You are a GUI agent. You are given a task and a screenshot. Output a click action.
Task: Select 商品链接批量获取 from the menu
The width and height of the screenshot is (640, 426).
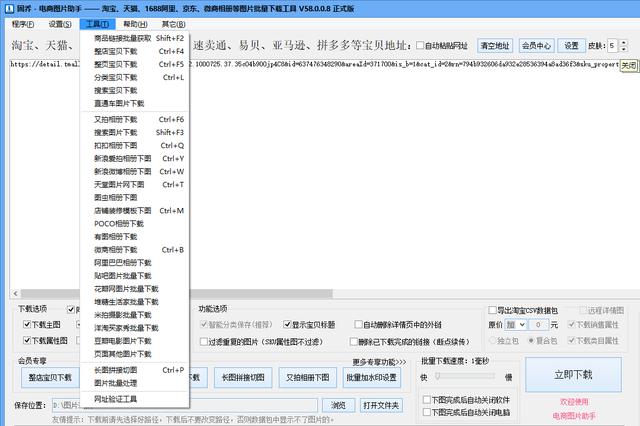pyautogui.click(x=135, y=38)
